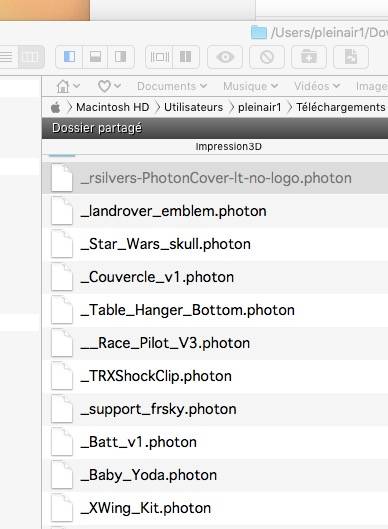Open the heart favorites dropdown
Screen dimensions: 388x529
pos(109,86)
